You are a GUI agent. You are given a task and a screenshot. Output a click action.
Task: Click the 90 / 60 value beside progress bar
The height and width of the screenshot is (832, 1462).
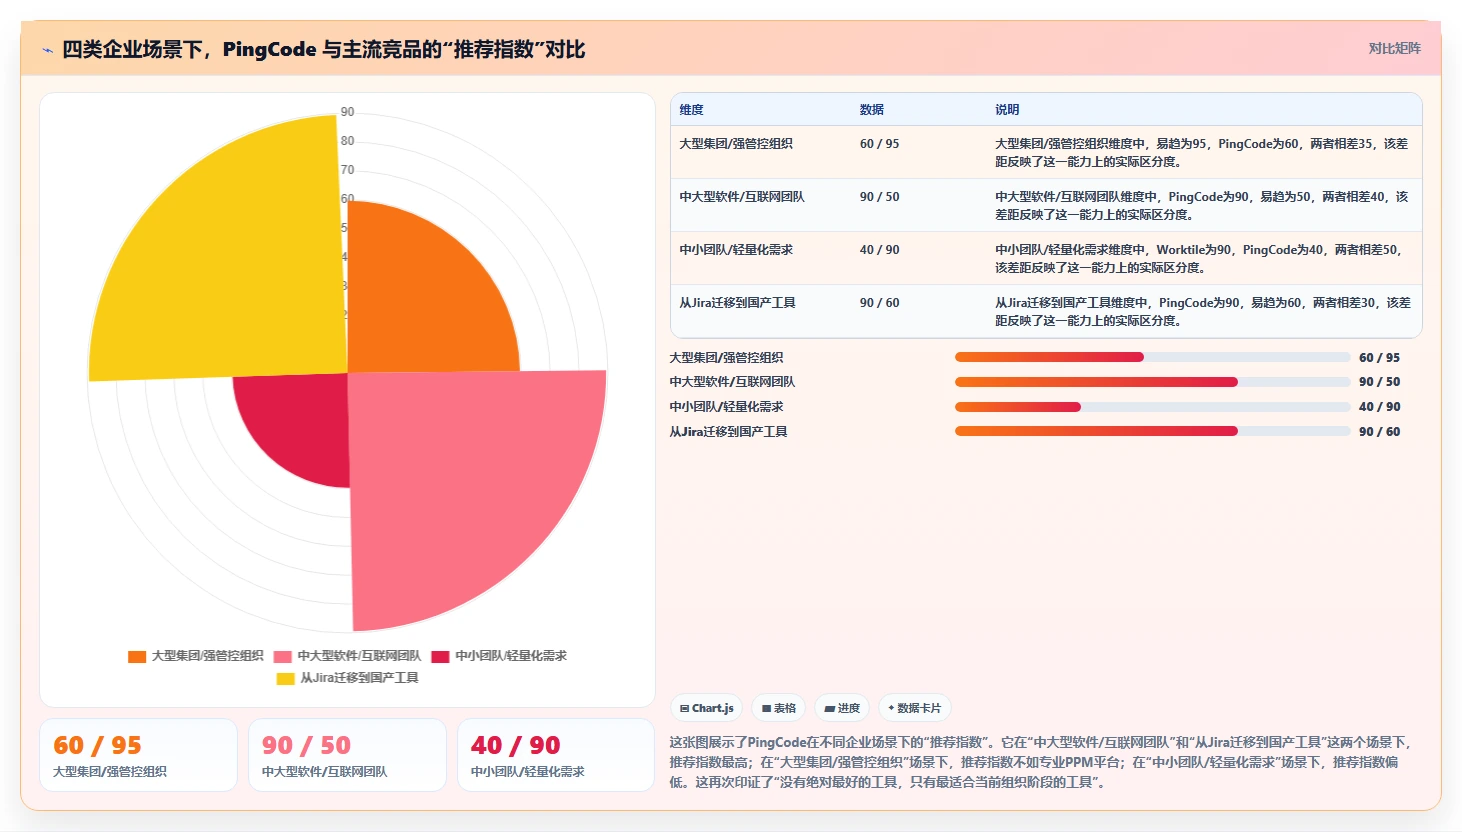point(1380,432)
